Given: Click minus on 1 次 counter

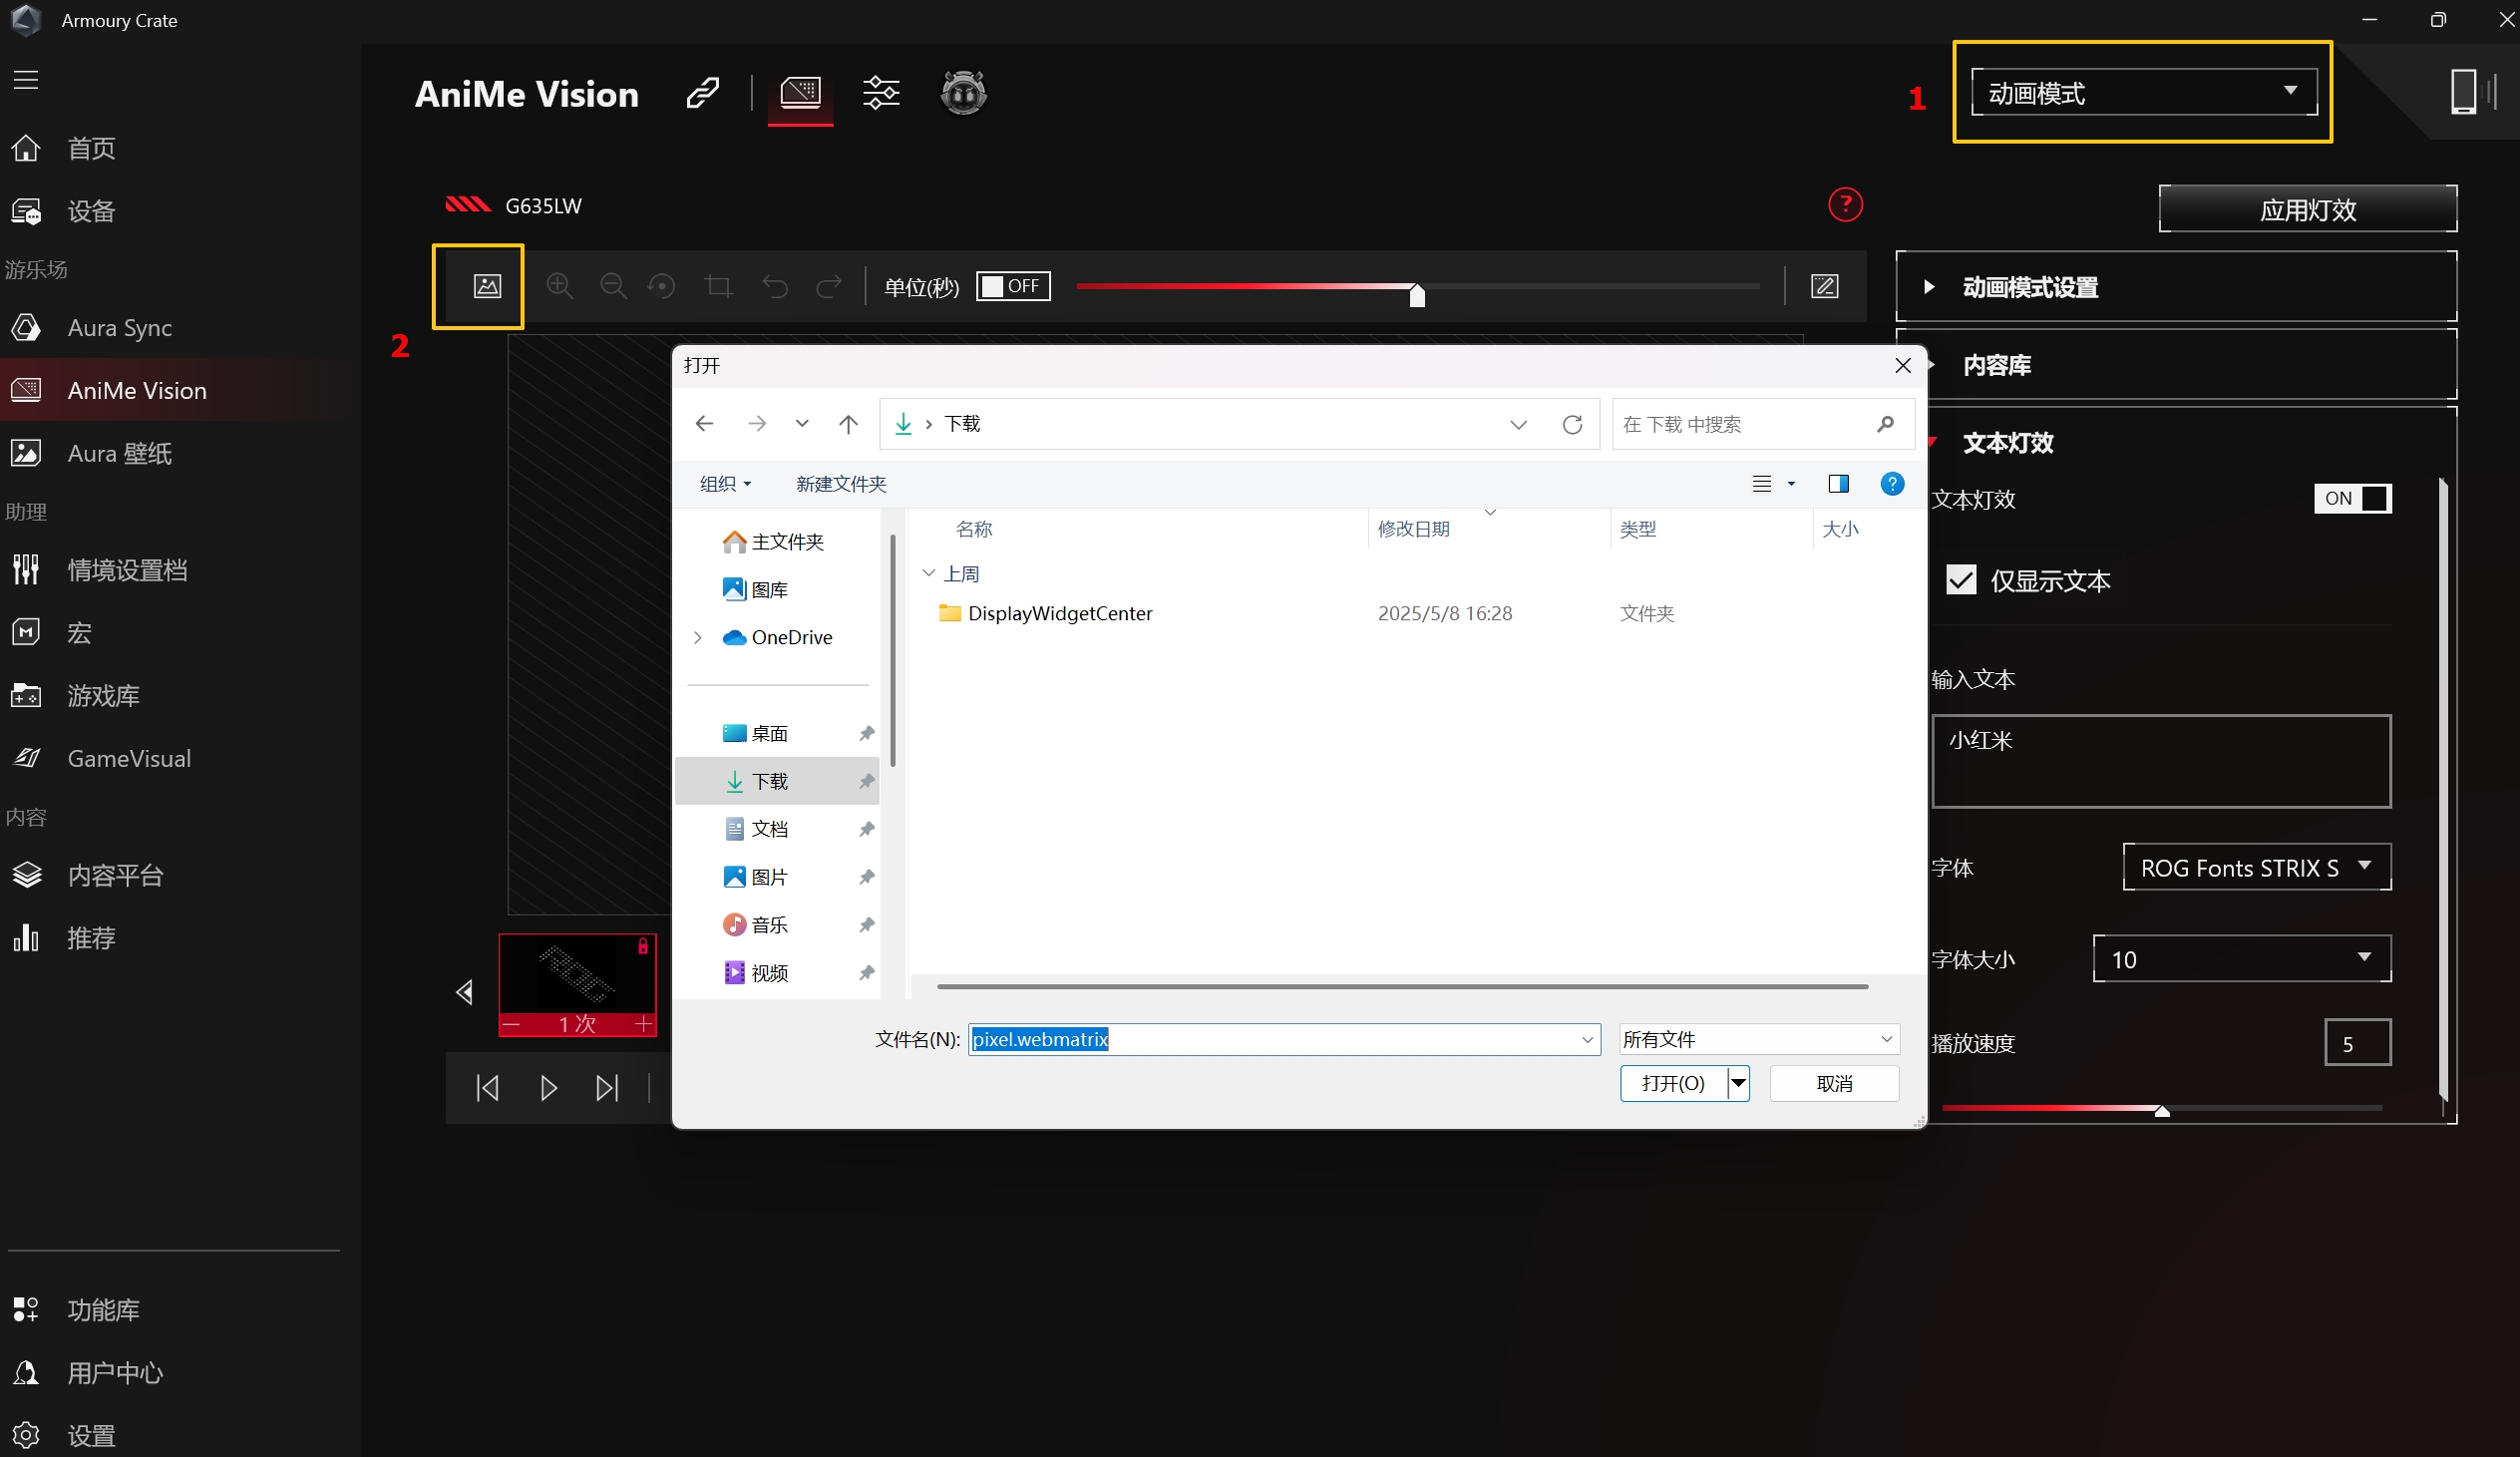Looking at the screenshot, I should (512, 1024).
